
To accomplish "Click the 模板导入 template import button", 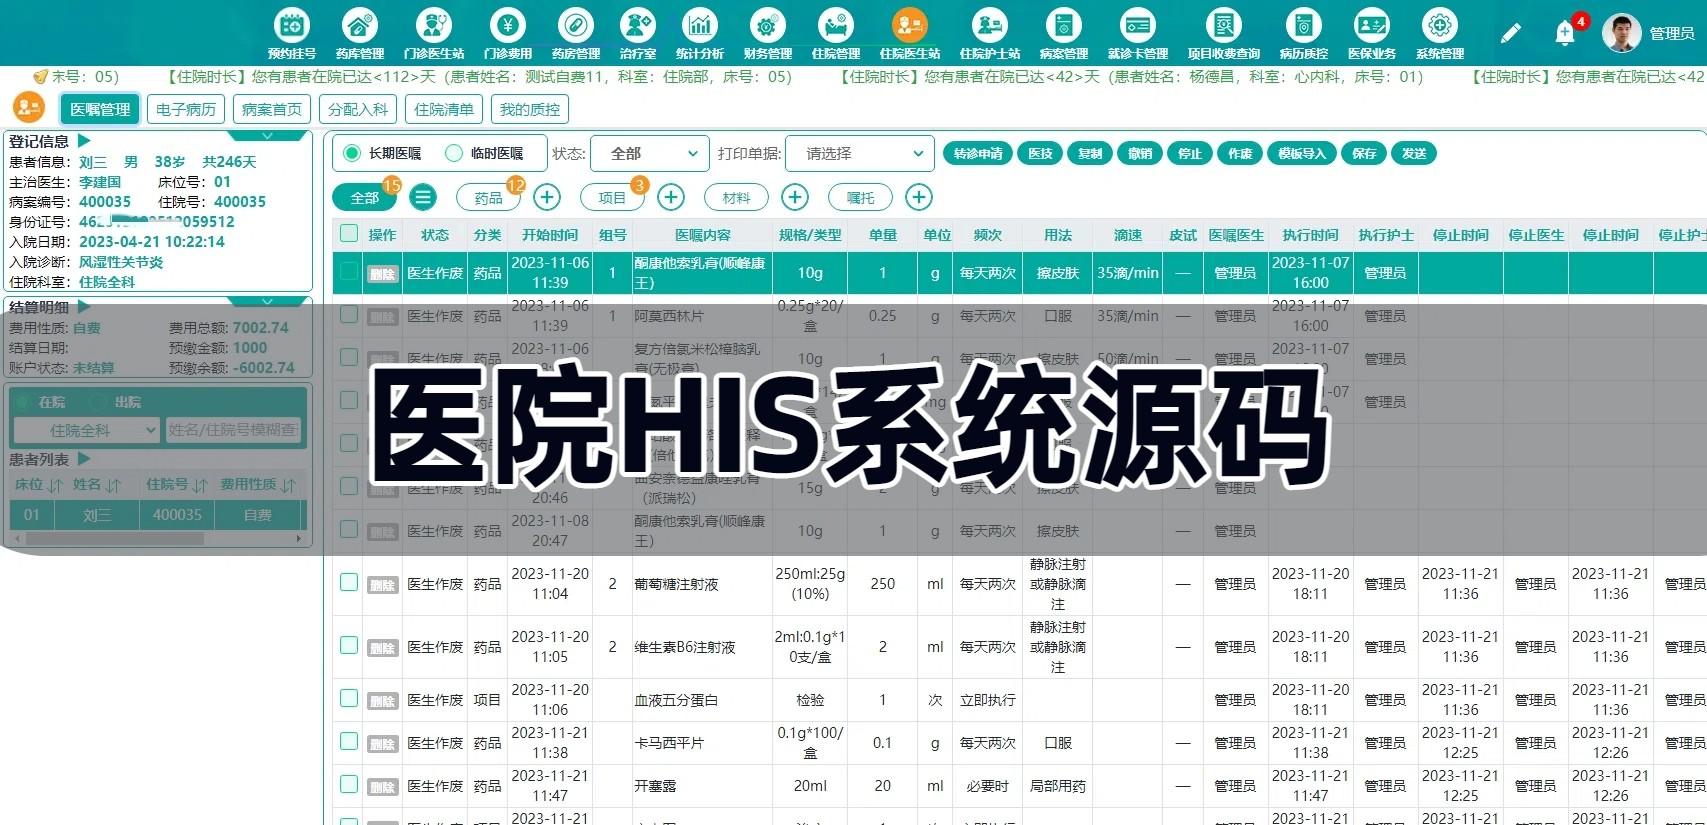I will coord(1301,154).
